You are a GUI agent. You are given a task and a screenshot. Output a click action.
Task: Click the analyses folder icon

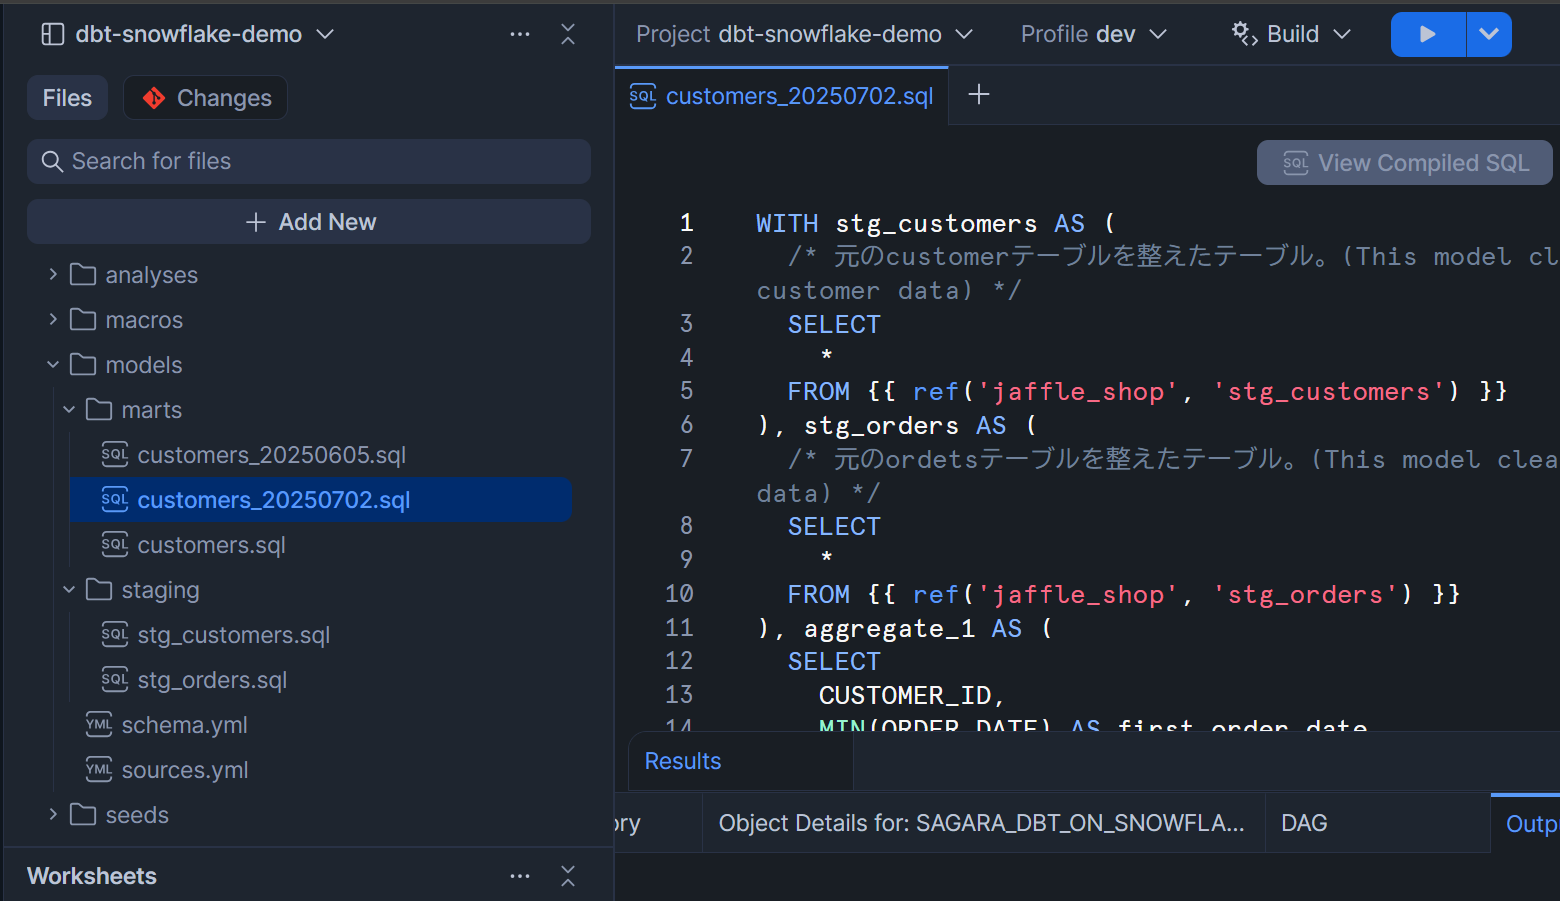83,274
